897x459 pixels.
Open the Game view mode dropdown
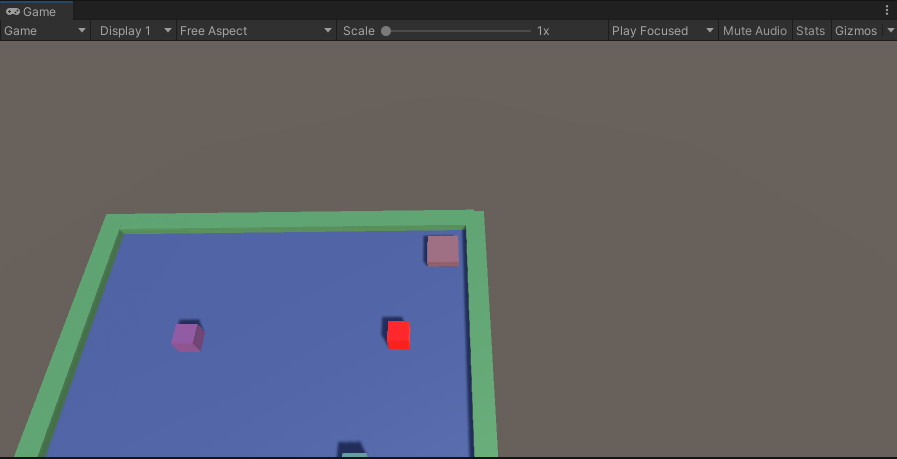[x=45, y=31]
